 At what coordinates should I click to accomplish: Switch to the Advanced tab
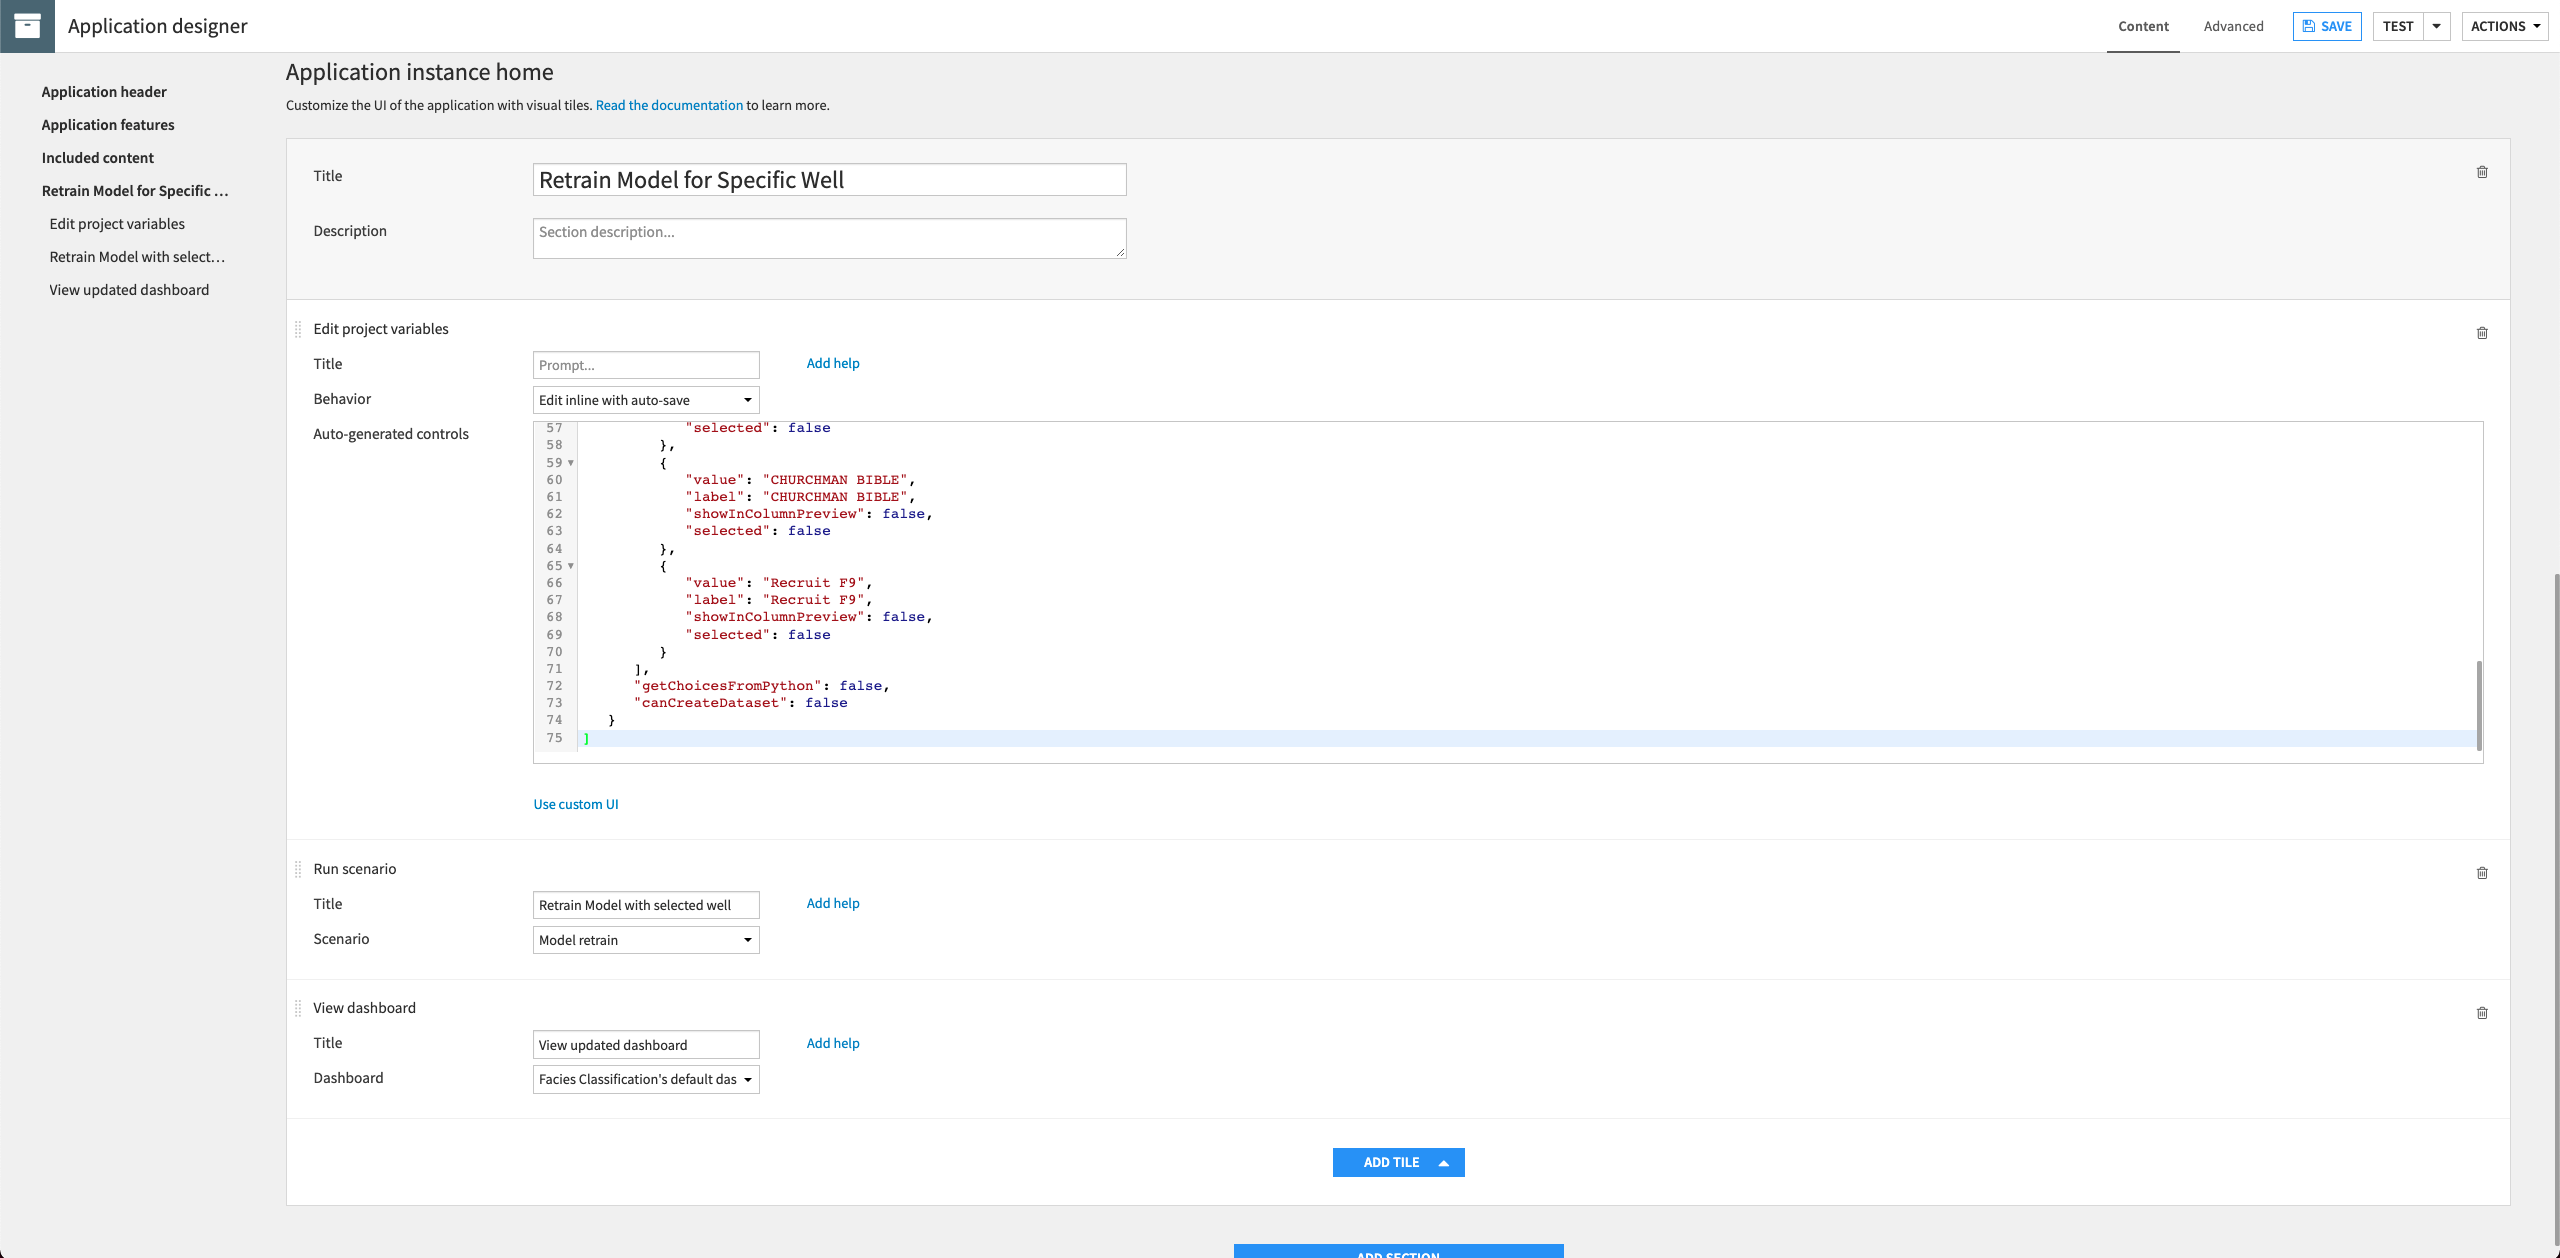click(2233, 26)
